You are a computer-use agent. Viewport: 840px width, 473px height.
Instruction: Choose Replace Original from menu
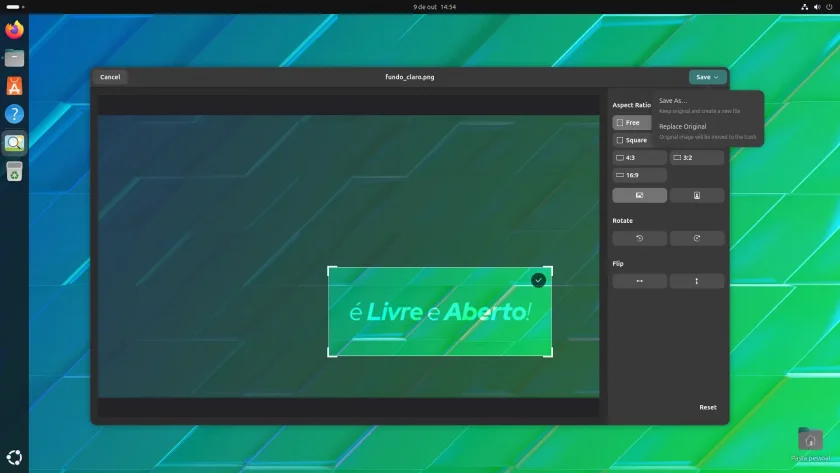pos(708,131)
